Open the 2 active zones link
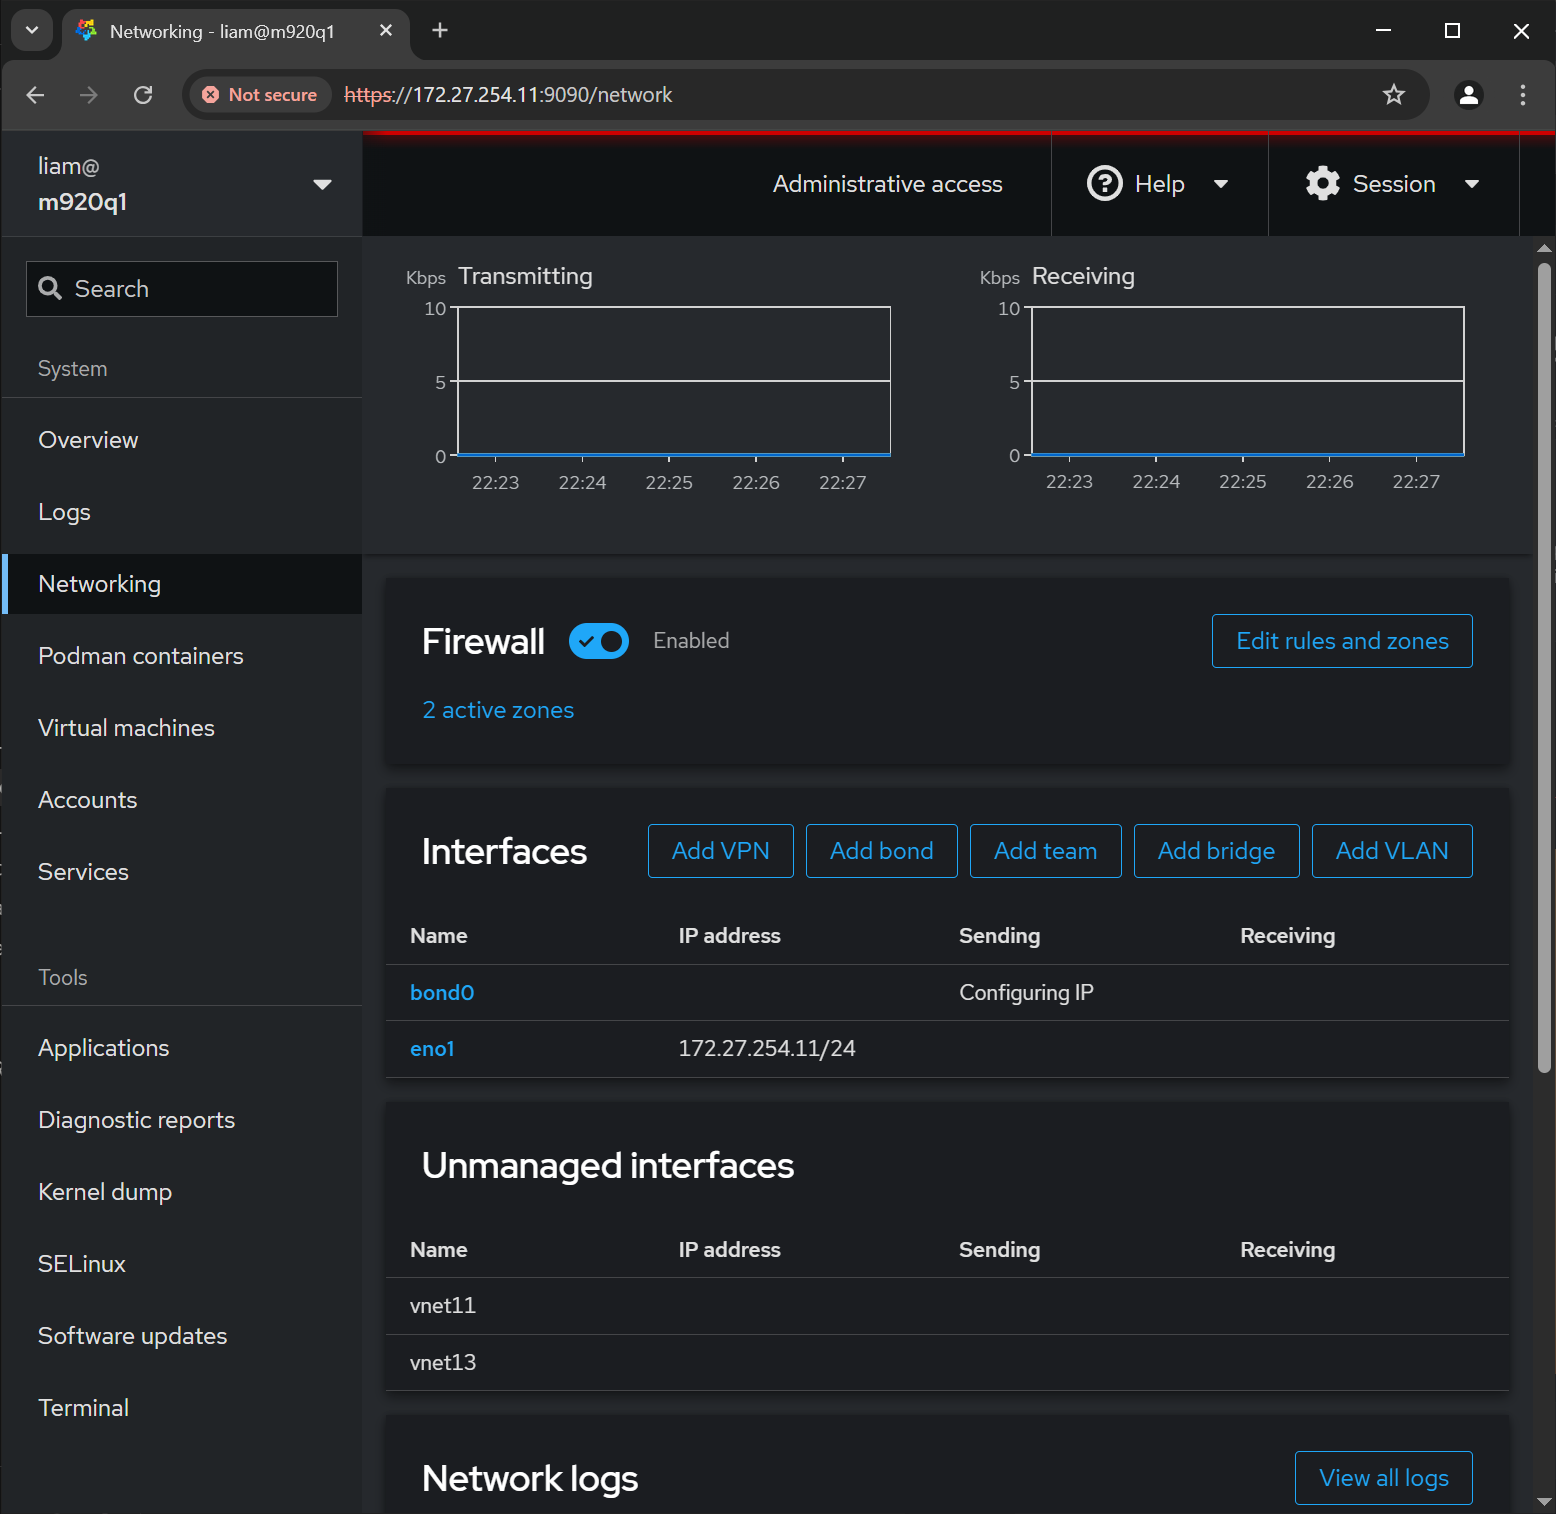Viewport: 1556px width, 1514px height. click(498, 710)
